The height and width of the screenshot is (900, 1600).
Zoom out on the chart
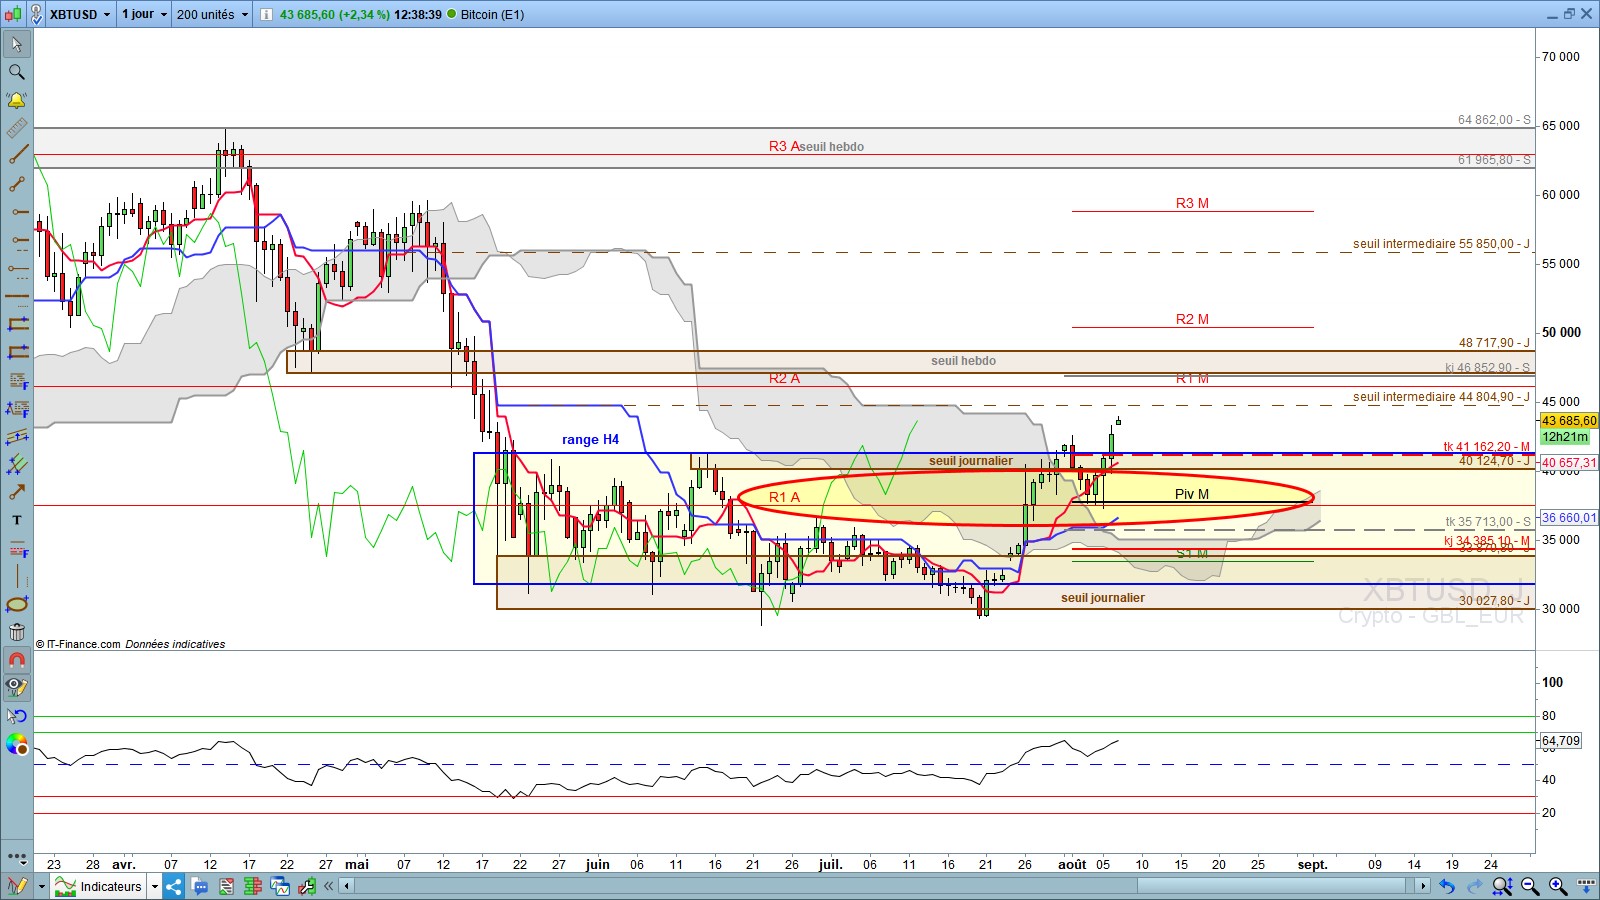(1530, 886)
